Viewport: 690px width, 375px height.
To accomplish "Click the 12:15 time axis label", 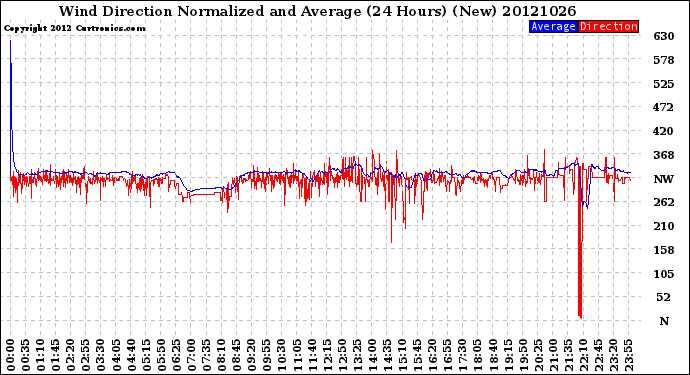I will (x=327, y=355).
